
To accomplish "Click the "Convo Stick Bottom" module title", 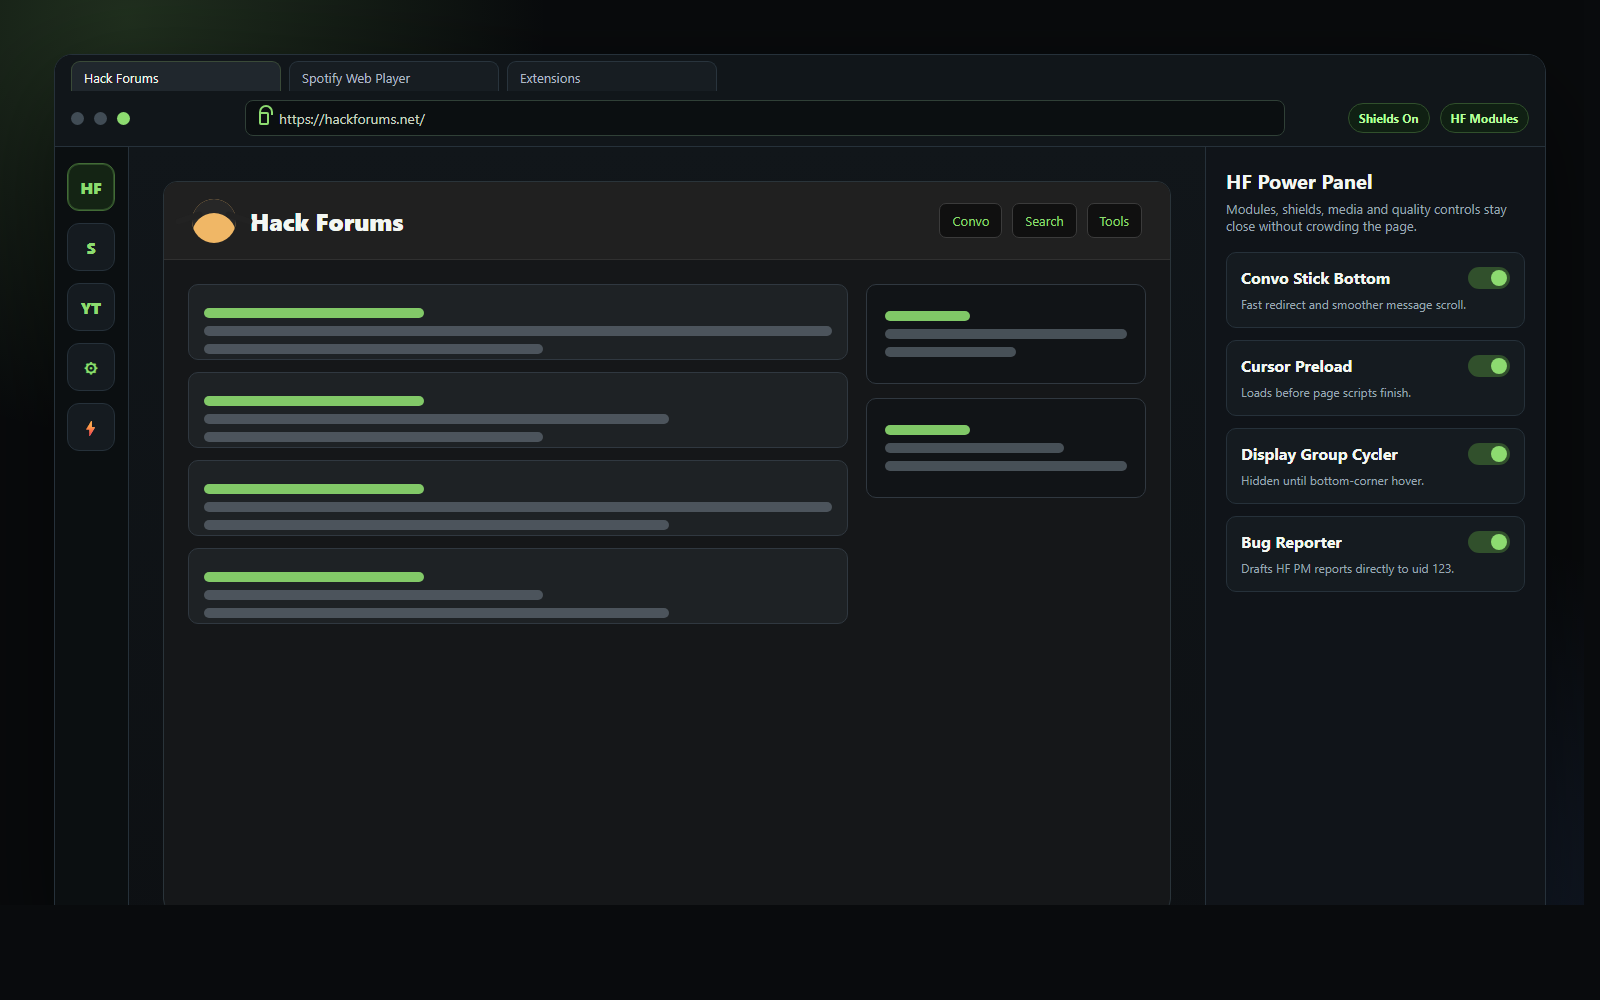I will pyautogui.click(x=1315, y=278).
